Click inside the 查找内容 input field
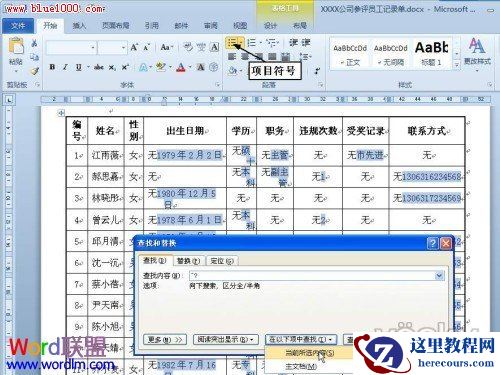This screenshot has height=375, width=500. (312, 275)
